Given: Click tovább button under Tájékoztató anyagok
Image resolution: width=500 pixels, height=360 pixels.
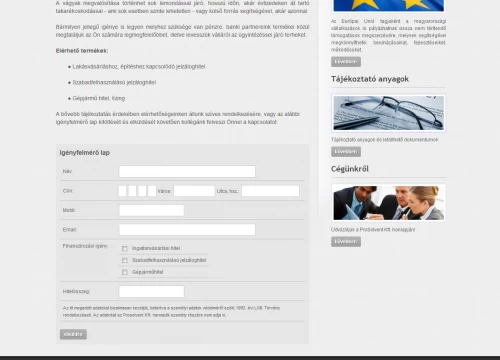Looking at the screenshot, I should point(346,152).
